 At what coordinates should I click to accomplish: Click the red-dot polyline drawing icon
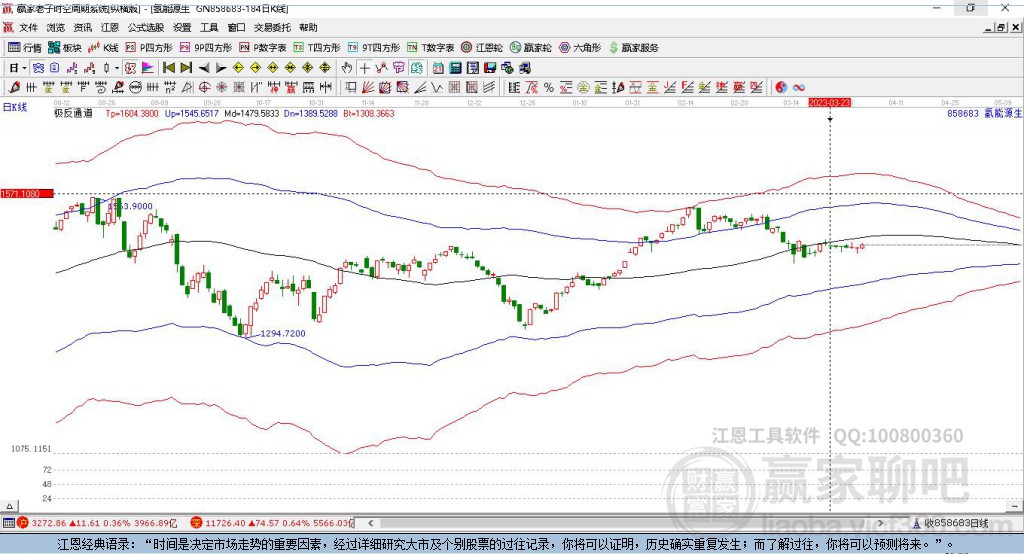pos(381,68)
